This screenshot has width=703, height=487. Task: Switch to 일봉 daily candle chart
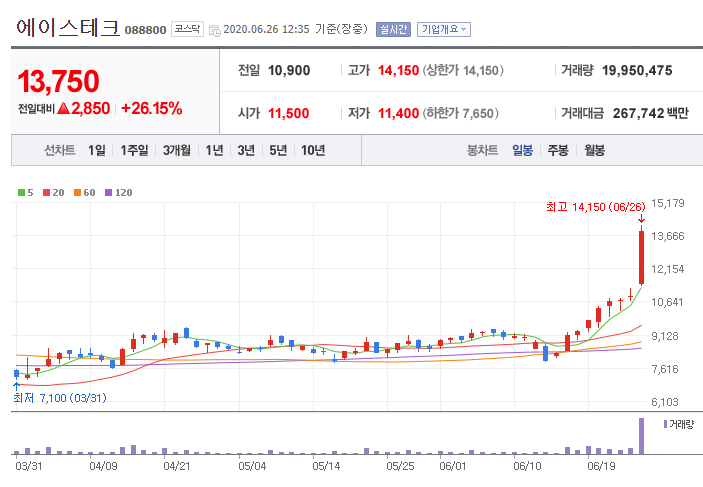click(523, 150)
